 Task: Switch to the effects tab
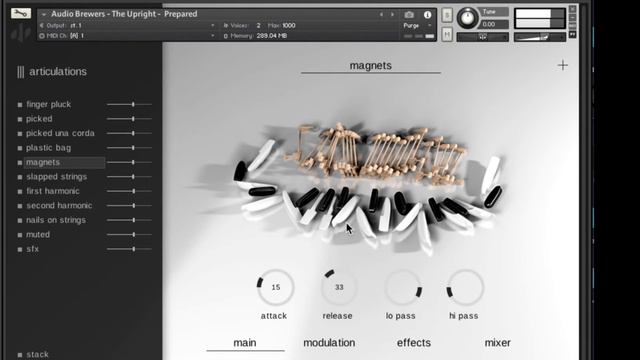[413, 343]
